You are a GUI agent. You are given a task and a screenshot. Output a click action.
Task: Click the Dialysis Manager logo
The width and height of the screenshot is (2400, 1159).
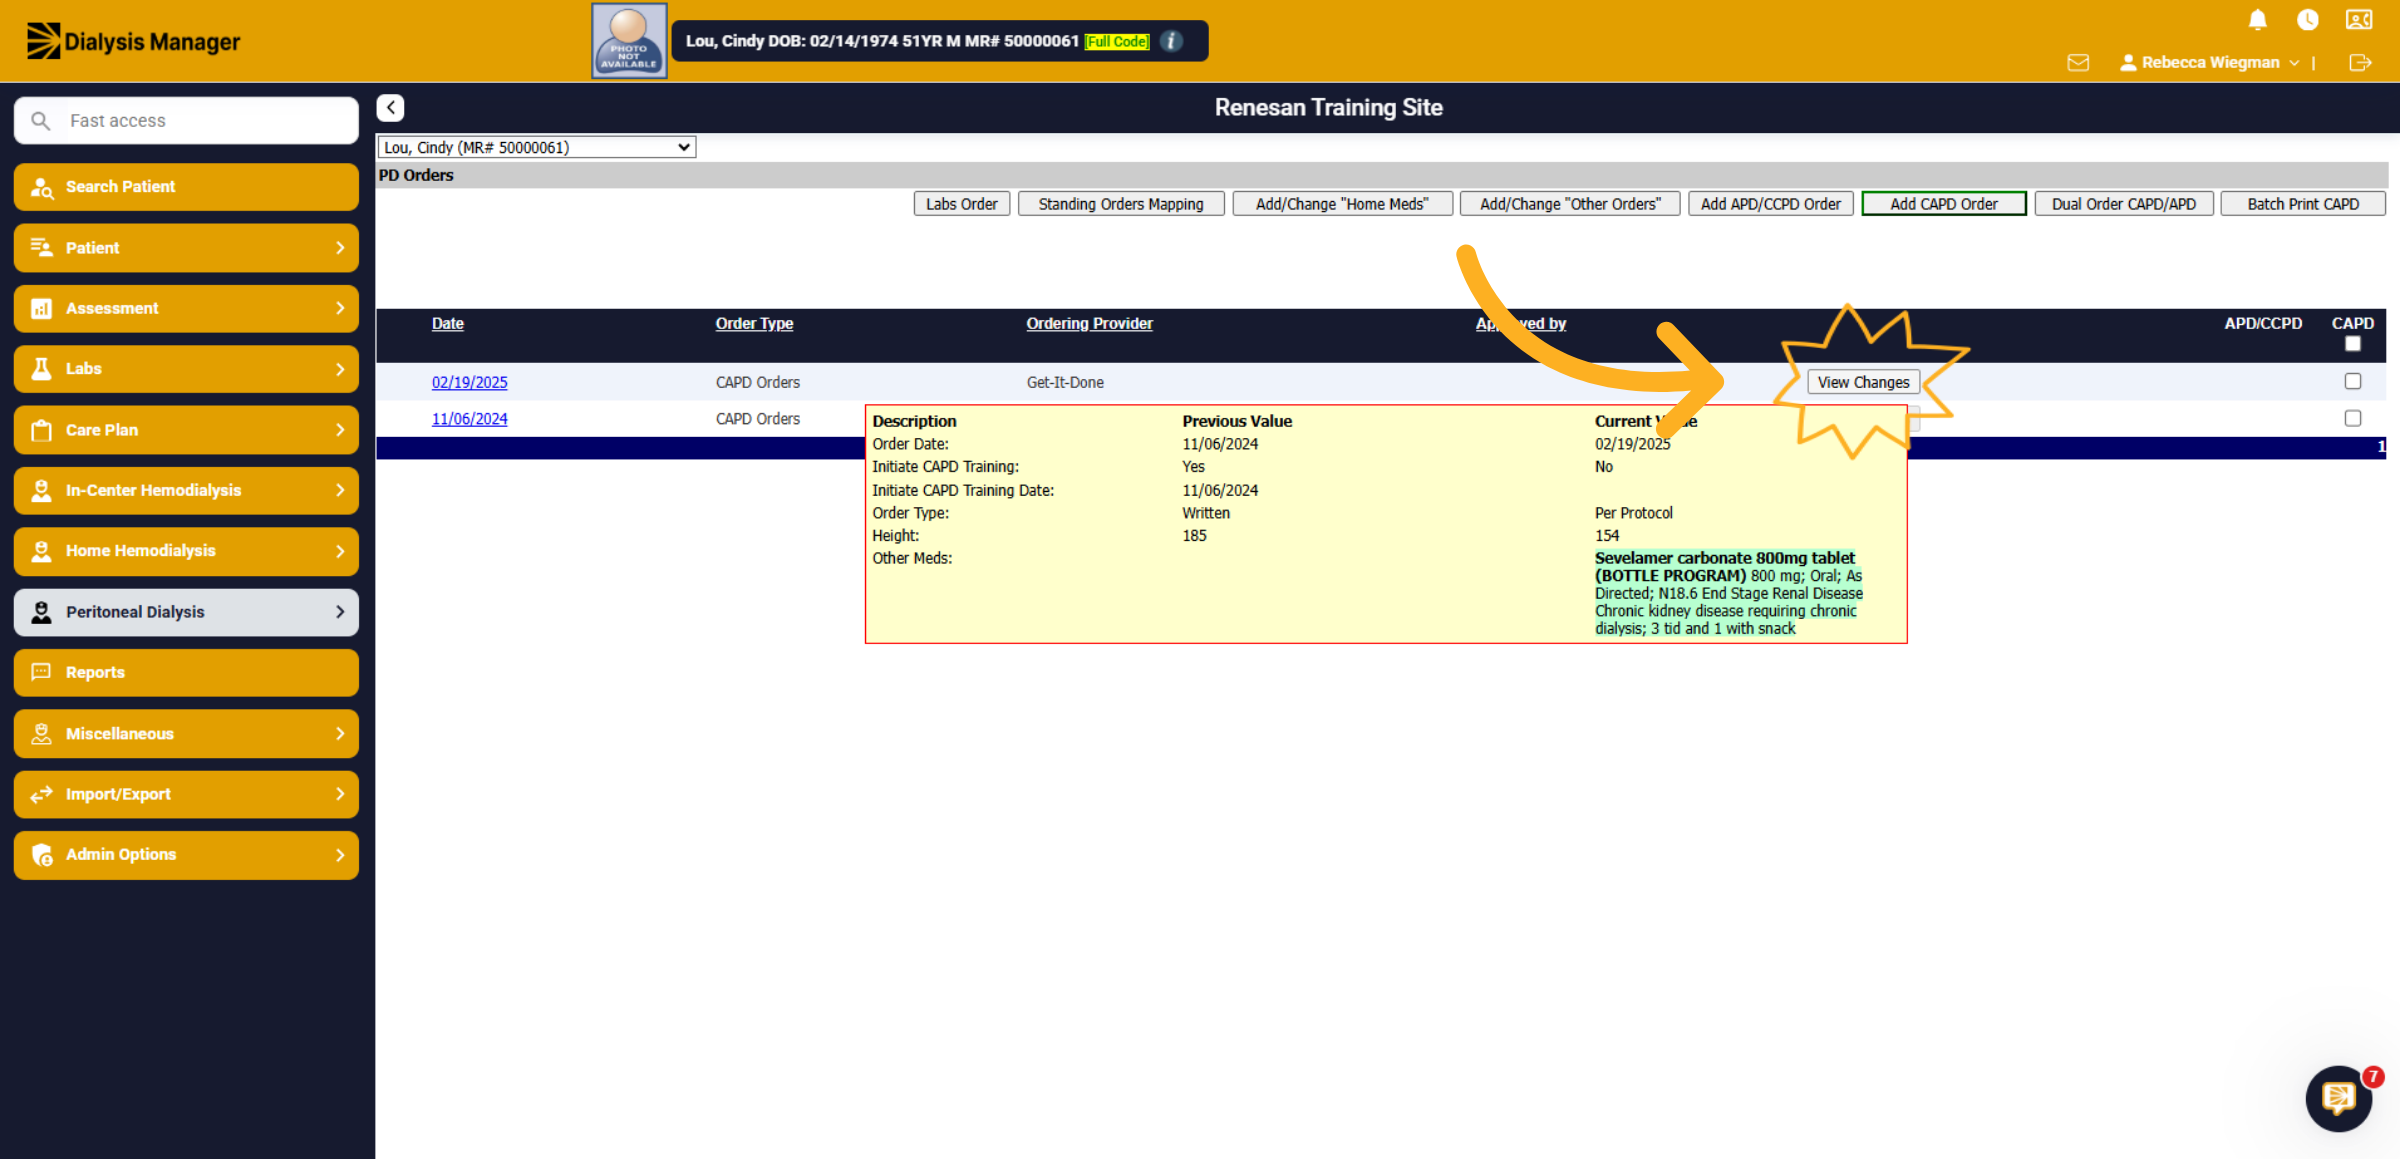tap(133, 41)
